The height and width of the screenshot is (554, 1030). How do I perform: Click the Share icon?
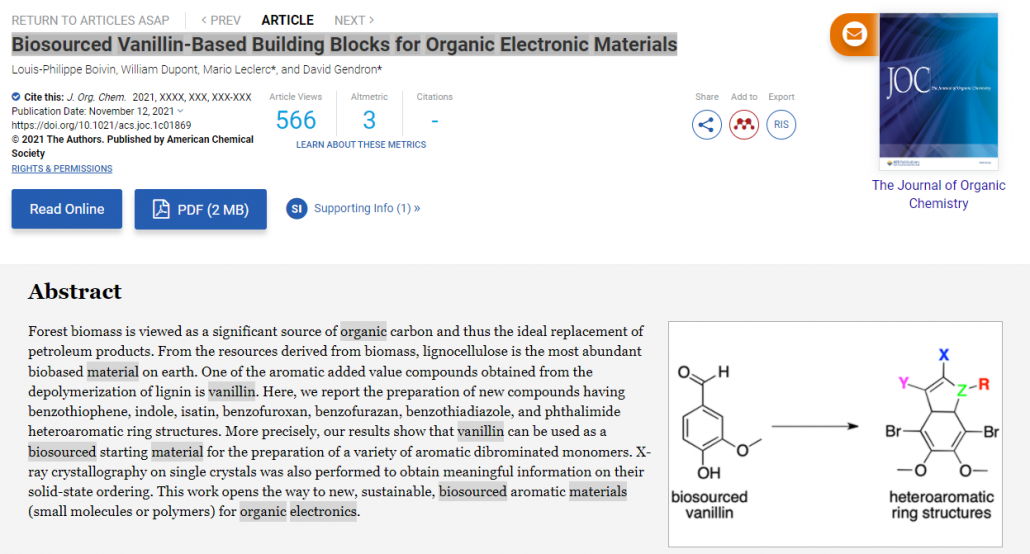click(706, 125)
